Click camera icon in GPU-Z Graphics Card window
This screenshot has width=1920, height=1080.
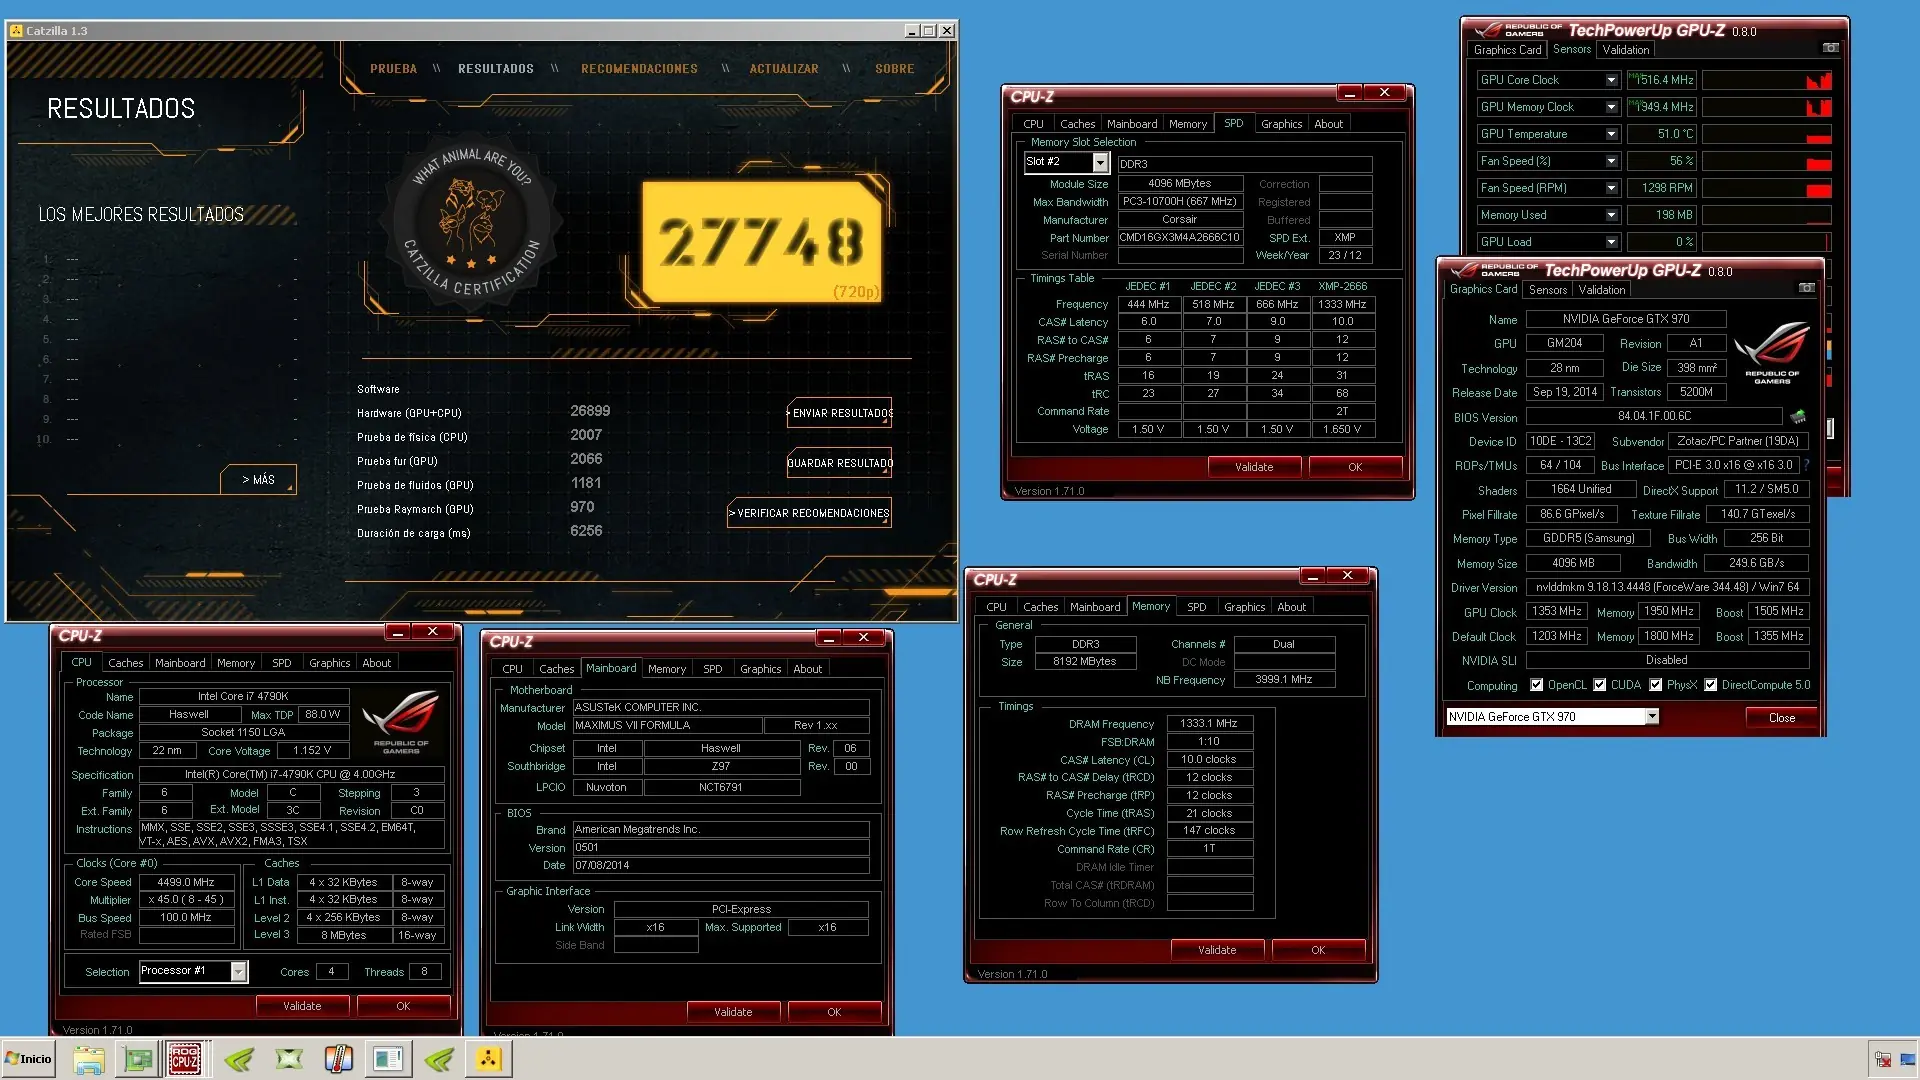coord(1806,288)
